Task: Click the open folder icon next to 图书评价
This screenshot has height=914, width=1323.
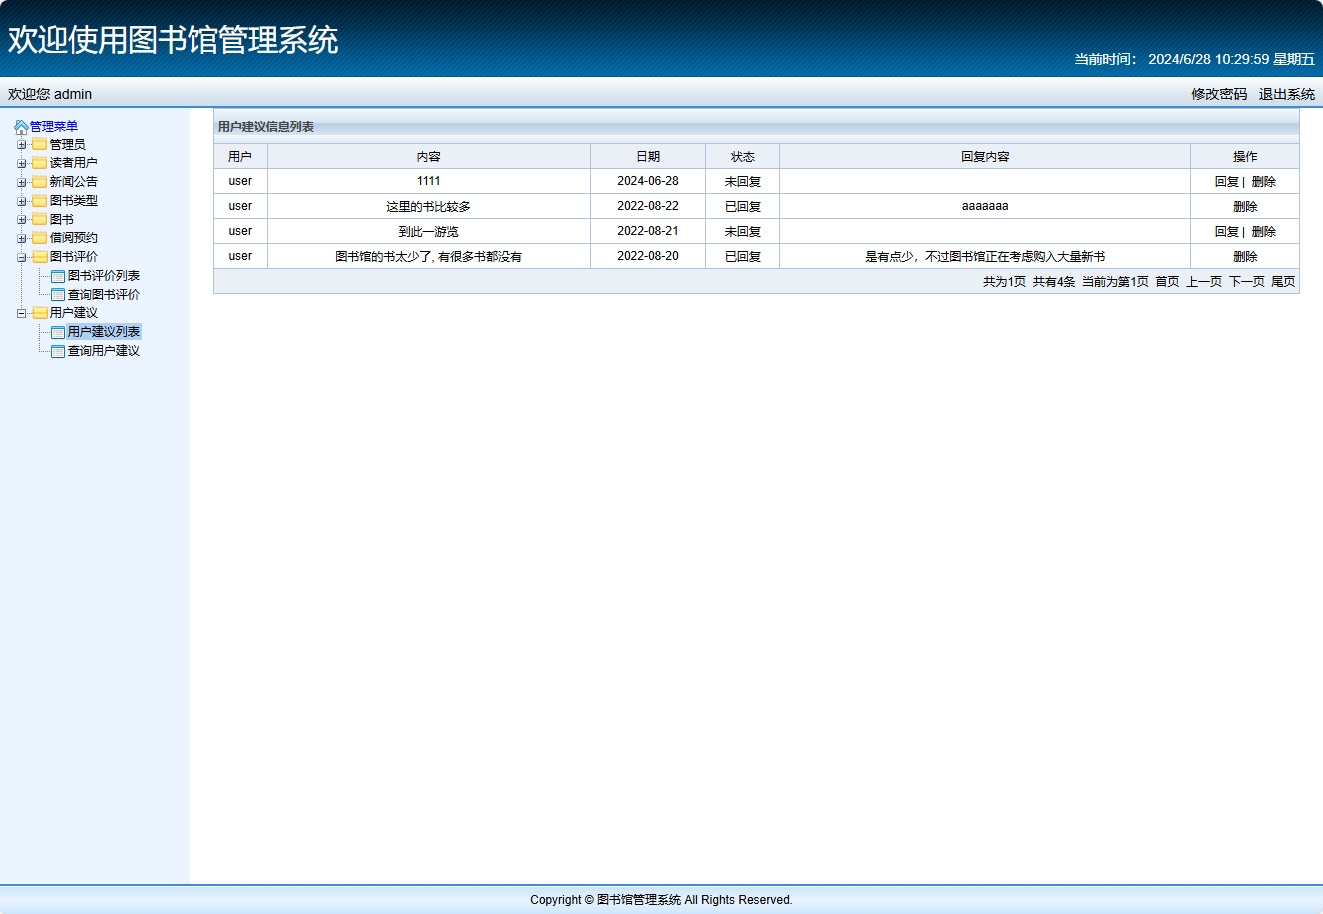Action: pyautogui.click(x=40, y=257)
